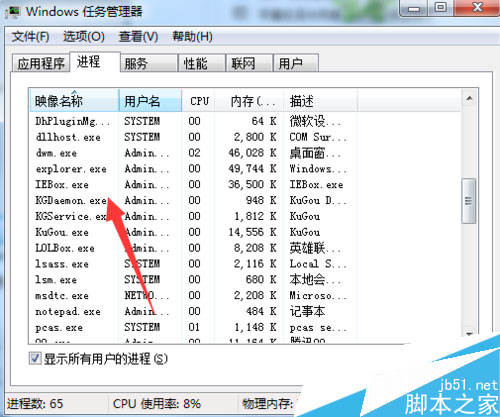The height and width of the screenshot is (417, 500).
Task: Click CPU value 01 for pcas.exe
Action: pyautogui.click(x=194, y=328)
